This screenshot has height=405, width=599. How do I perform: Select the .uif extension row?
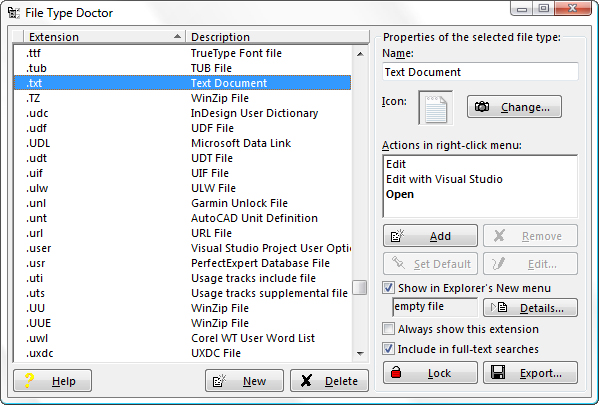(182, 173)
